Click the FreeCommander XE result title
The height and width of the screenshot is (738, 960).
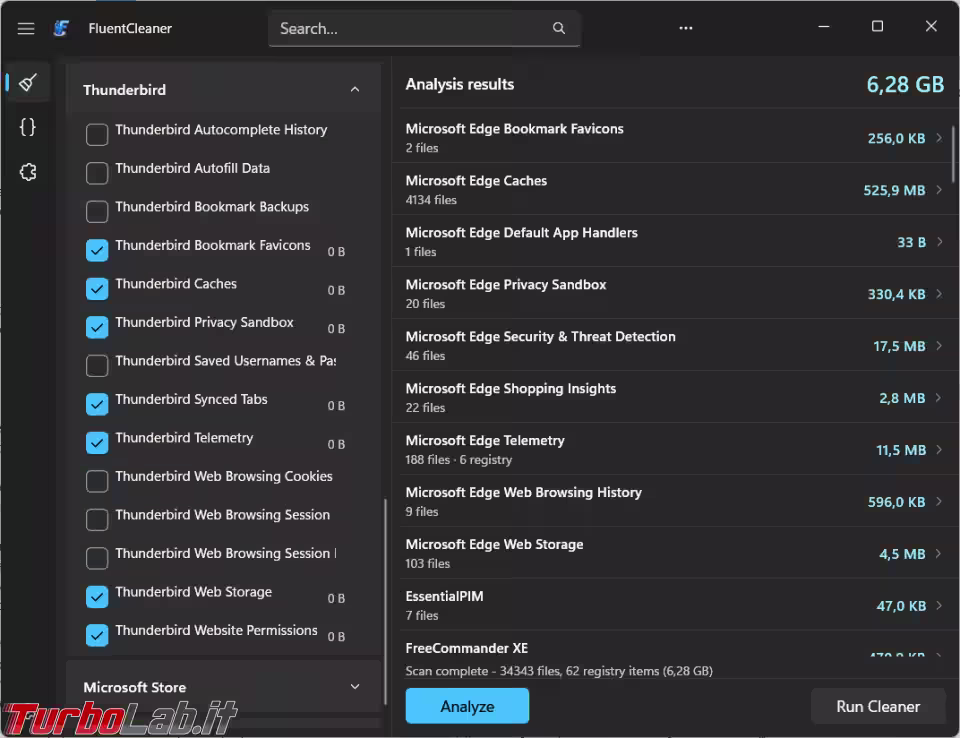467,648
